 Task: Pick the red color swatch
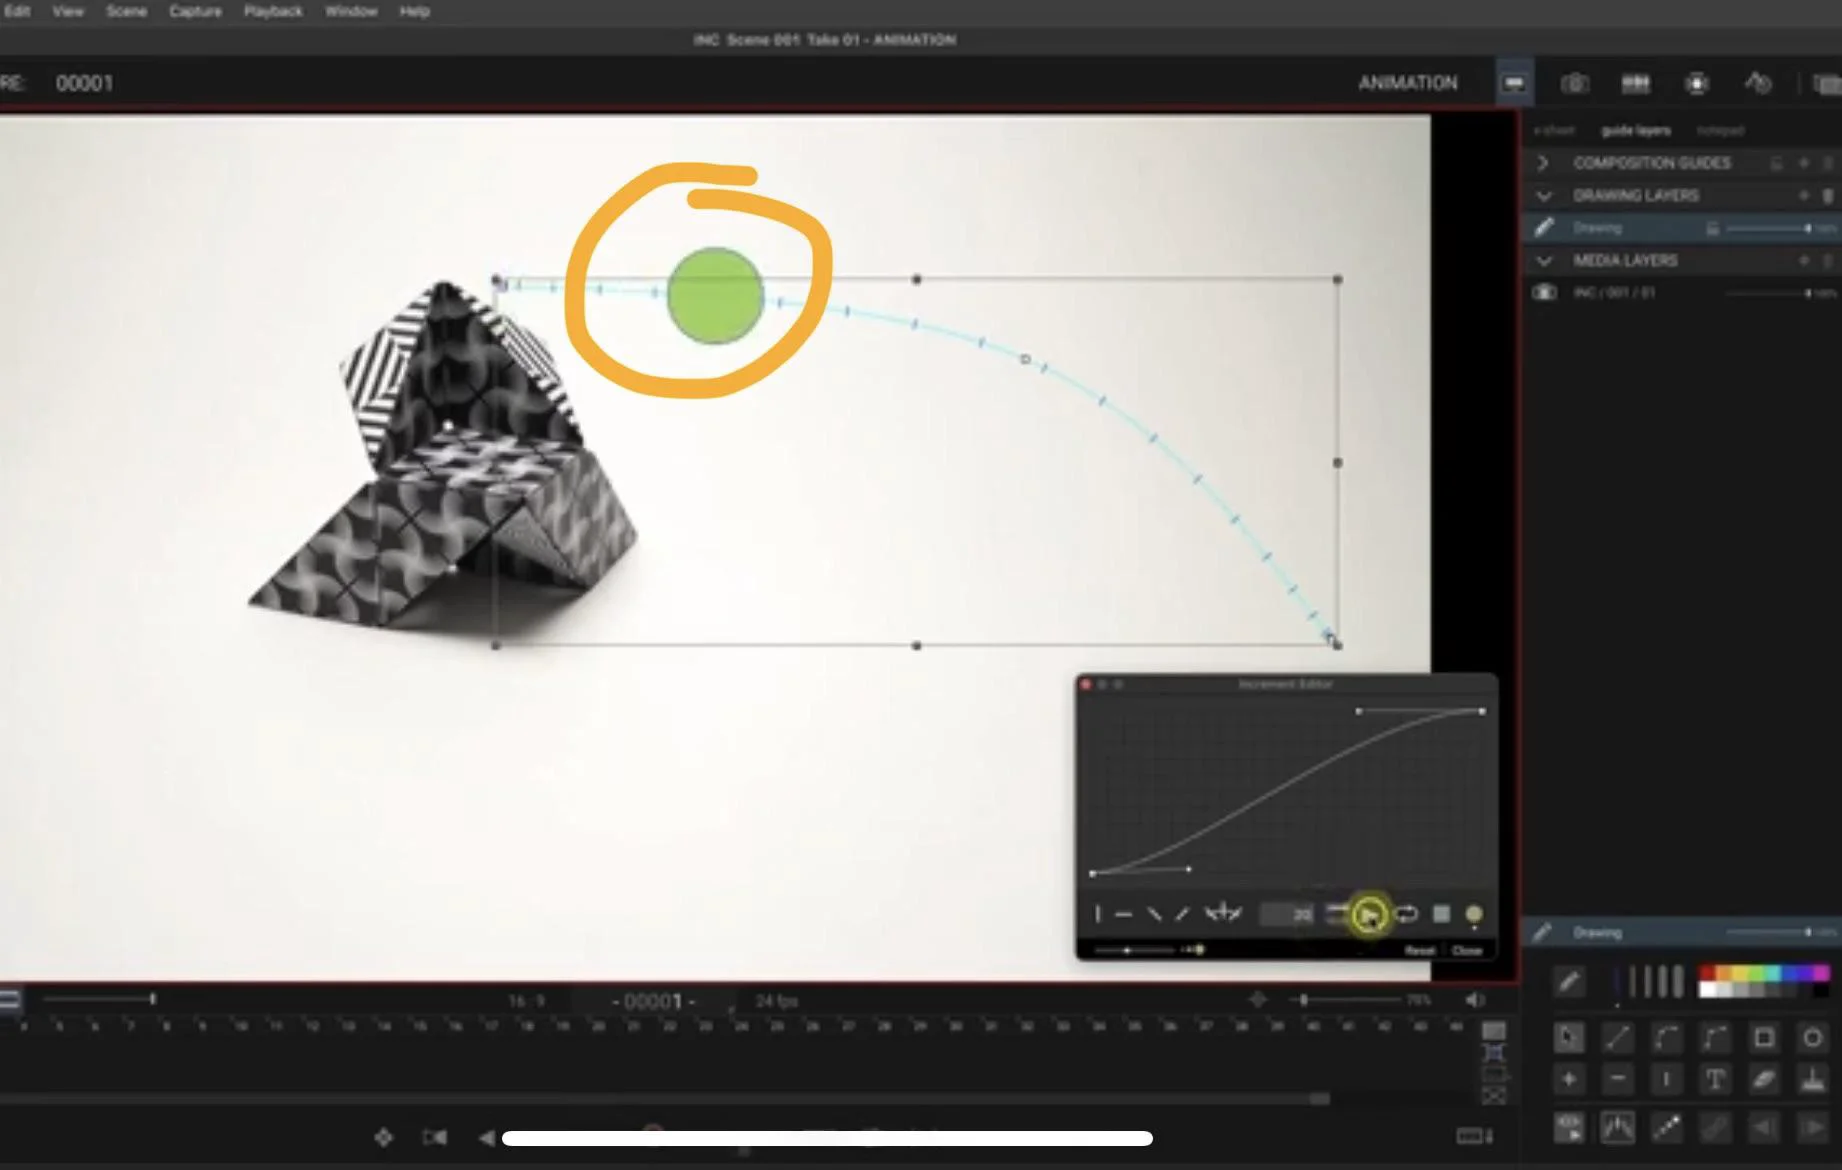[x=1708, y=973]
